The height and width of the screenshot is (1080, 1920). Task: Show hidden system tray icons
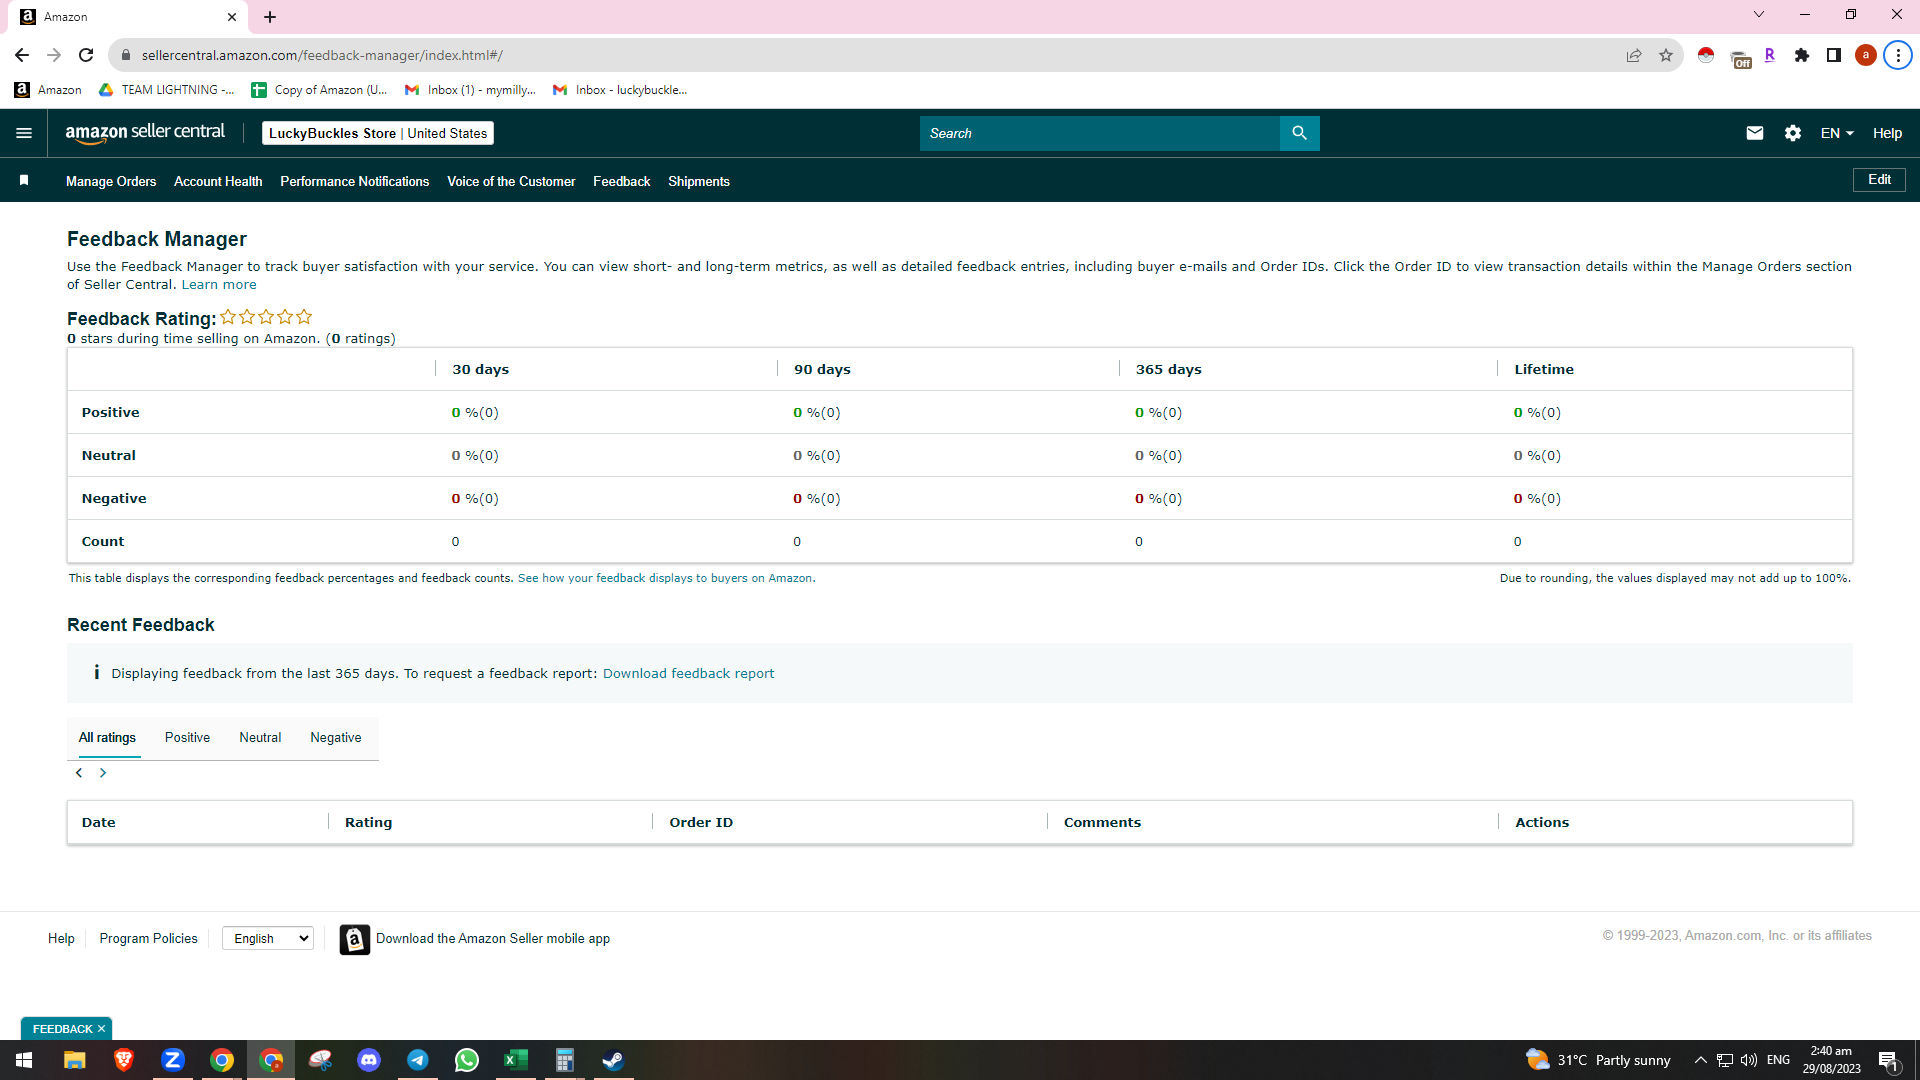(x=1700, y=1060)
